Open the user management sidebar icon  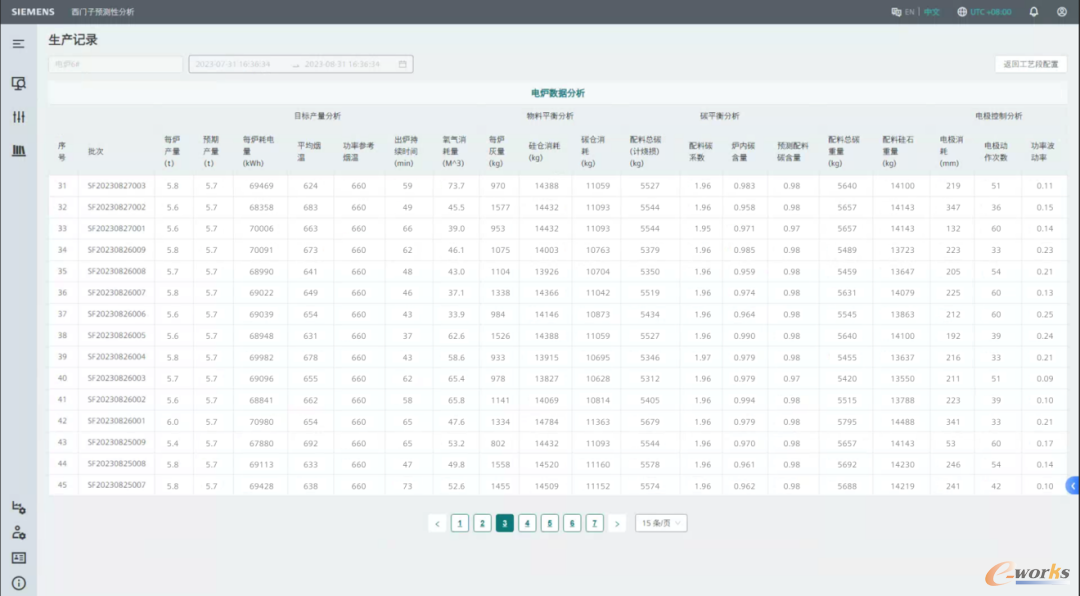(x=19, y=533)
